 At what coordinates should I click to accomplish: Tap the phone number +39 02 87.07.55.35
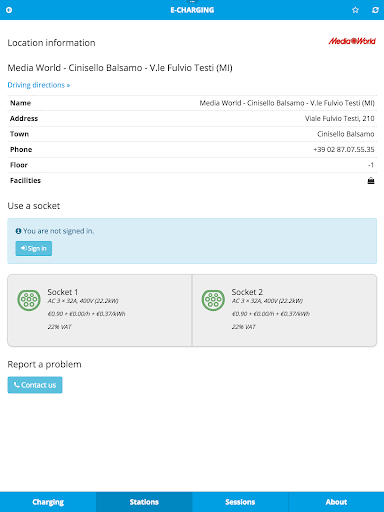point(344,149)
